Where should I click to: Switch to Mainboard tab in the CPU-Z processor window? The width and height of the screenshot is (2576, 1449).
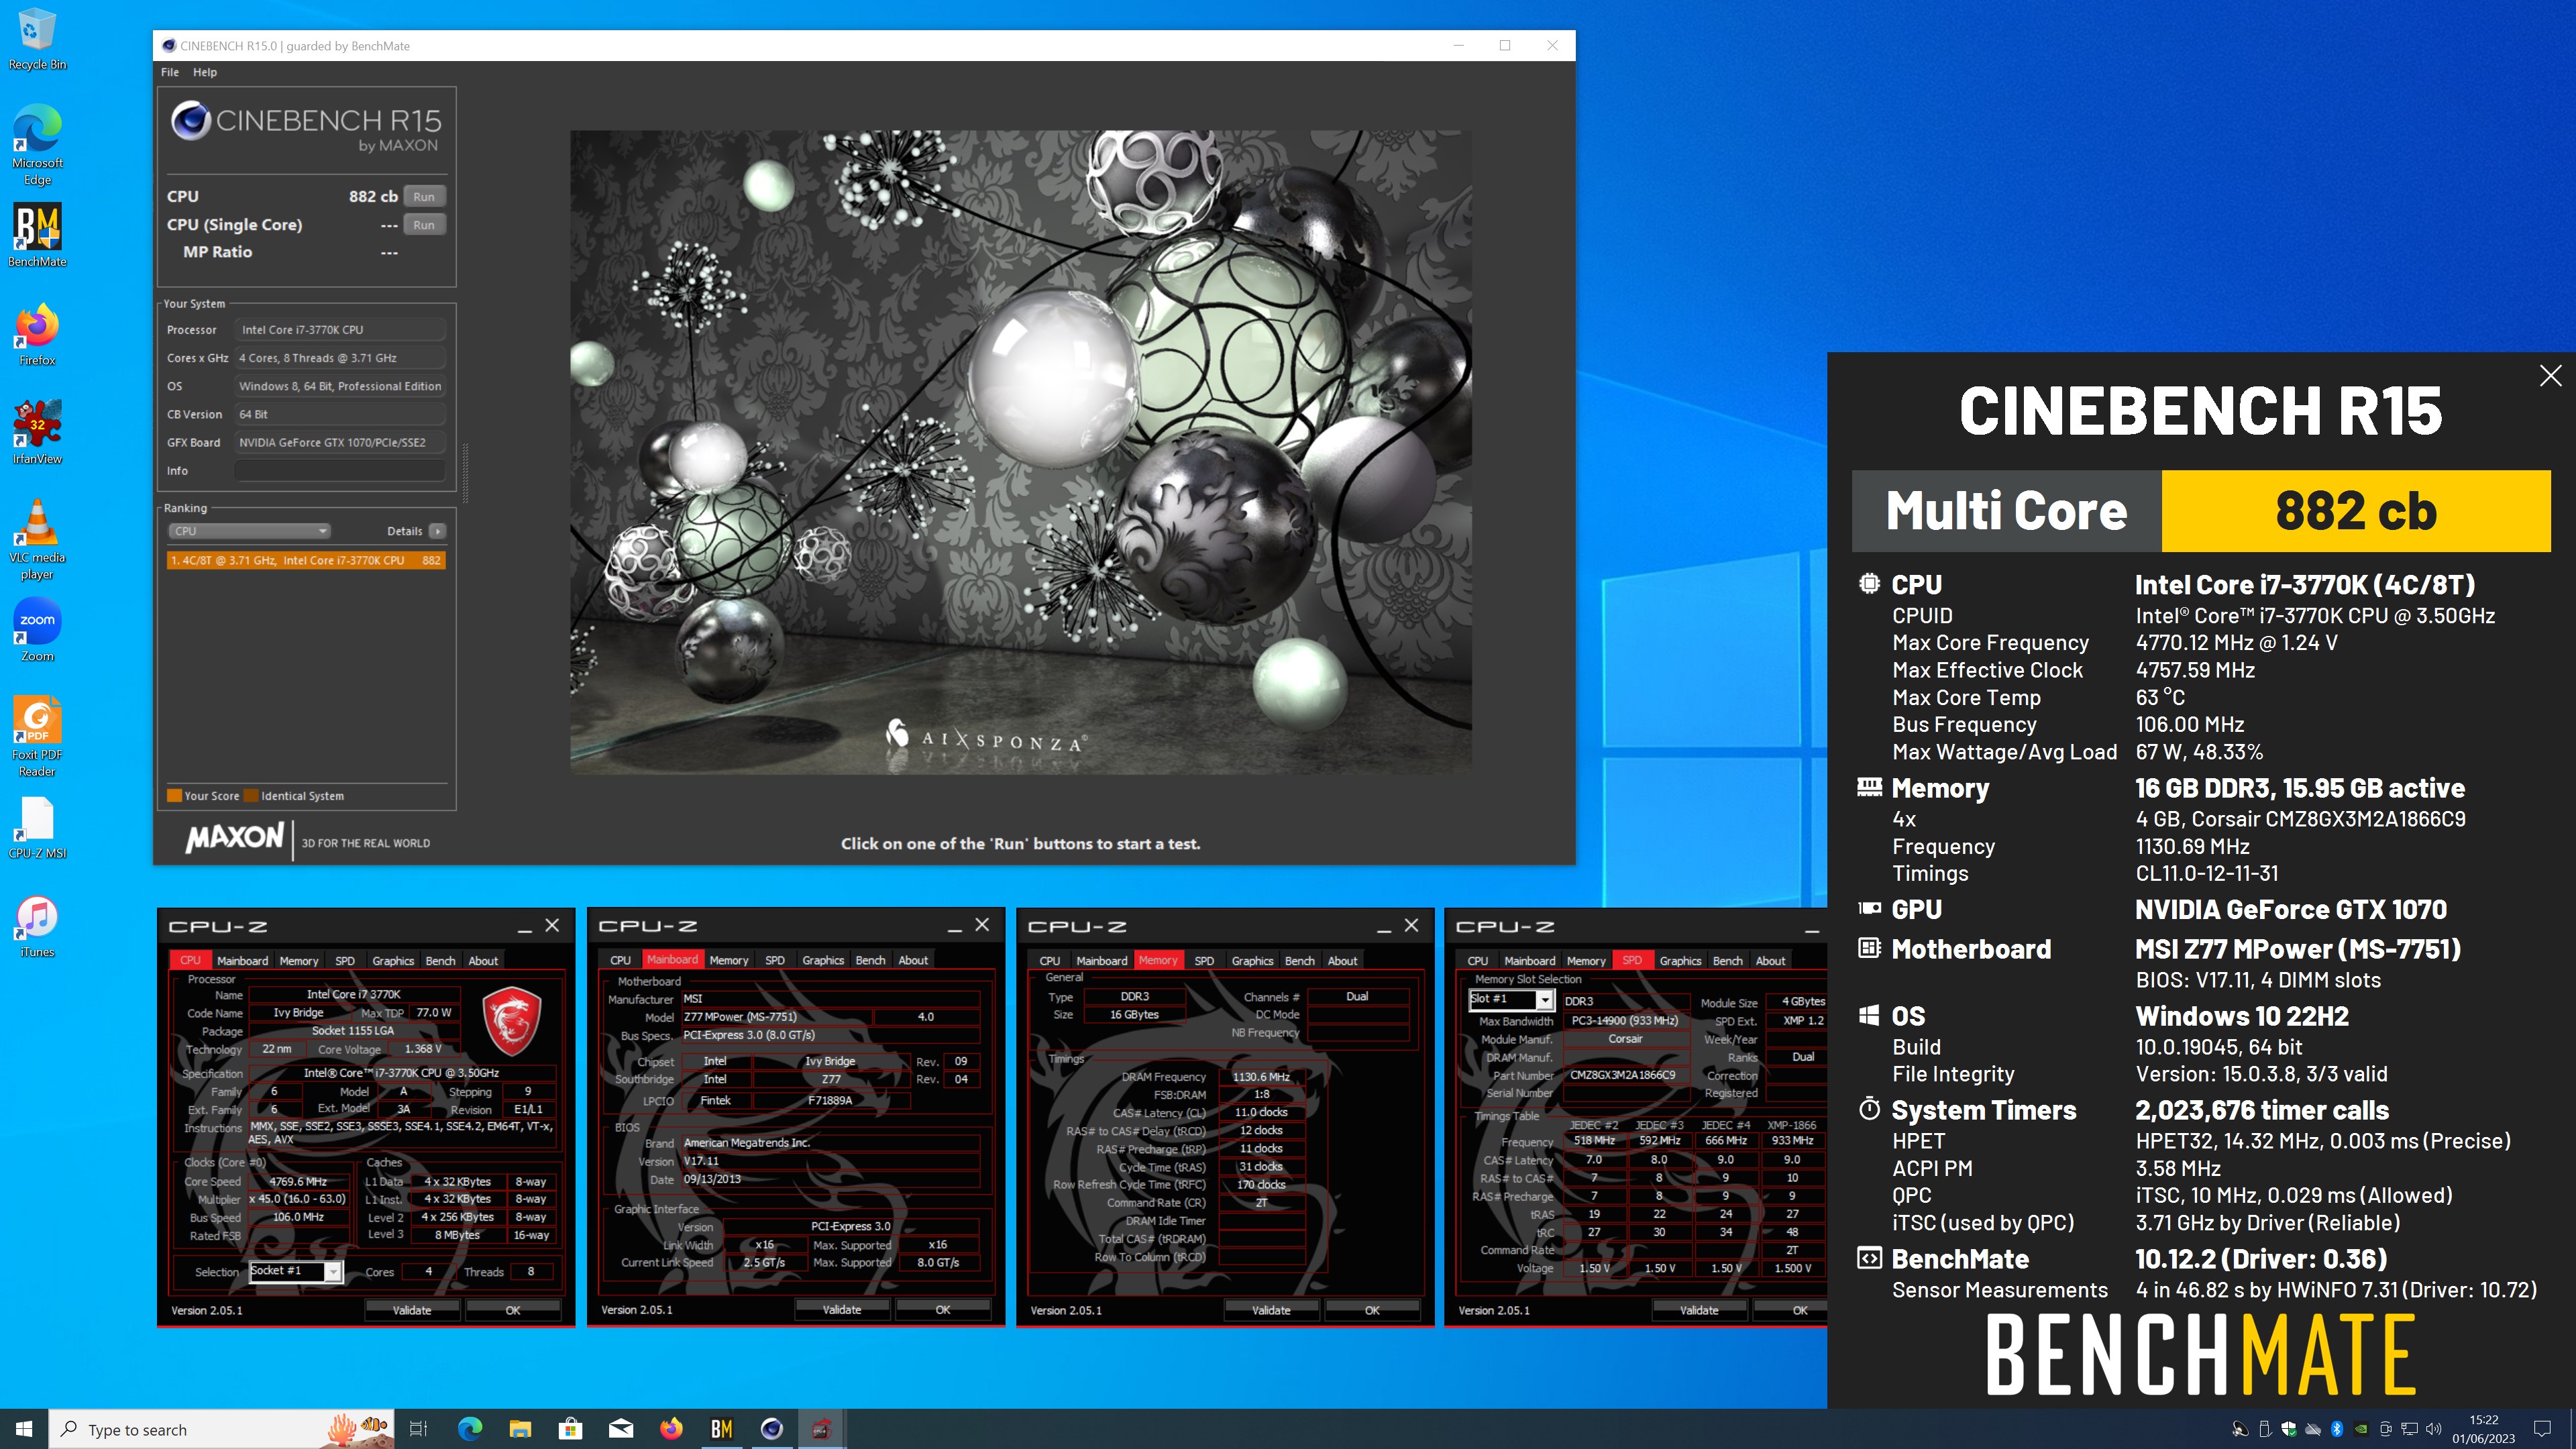click(242, 960)
